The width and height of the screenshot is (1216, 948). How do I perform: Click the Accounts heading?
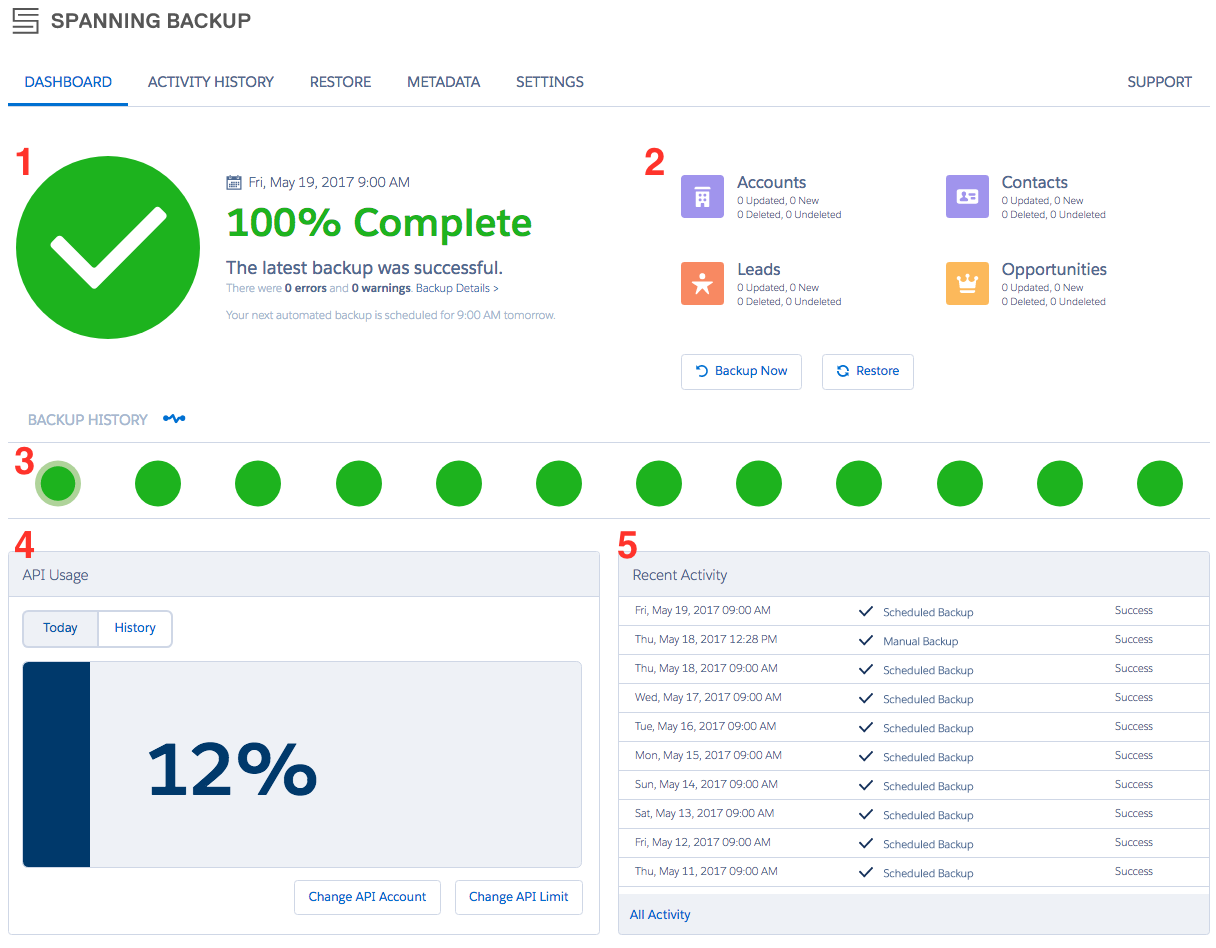pyautogui.click(x=771, y=182)
